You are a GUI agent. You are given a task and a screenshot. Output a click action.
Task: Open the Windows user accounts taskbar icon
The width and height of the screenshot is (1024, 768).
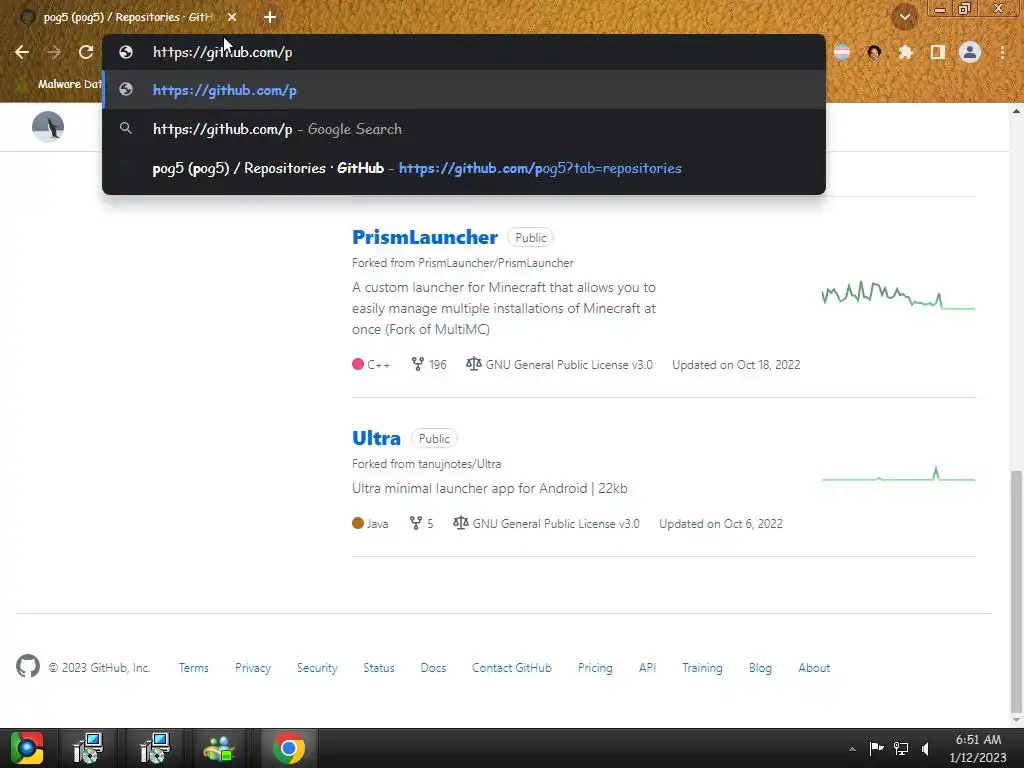pyautogui.click(x=219, y=748)
